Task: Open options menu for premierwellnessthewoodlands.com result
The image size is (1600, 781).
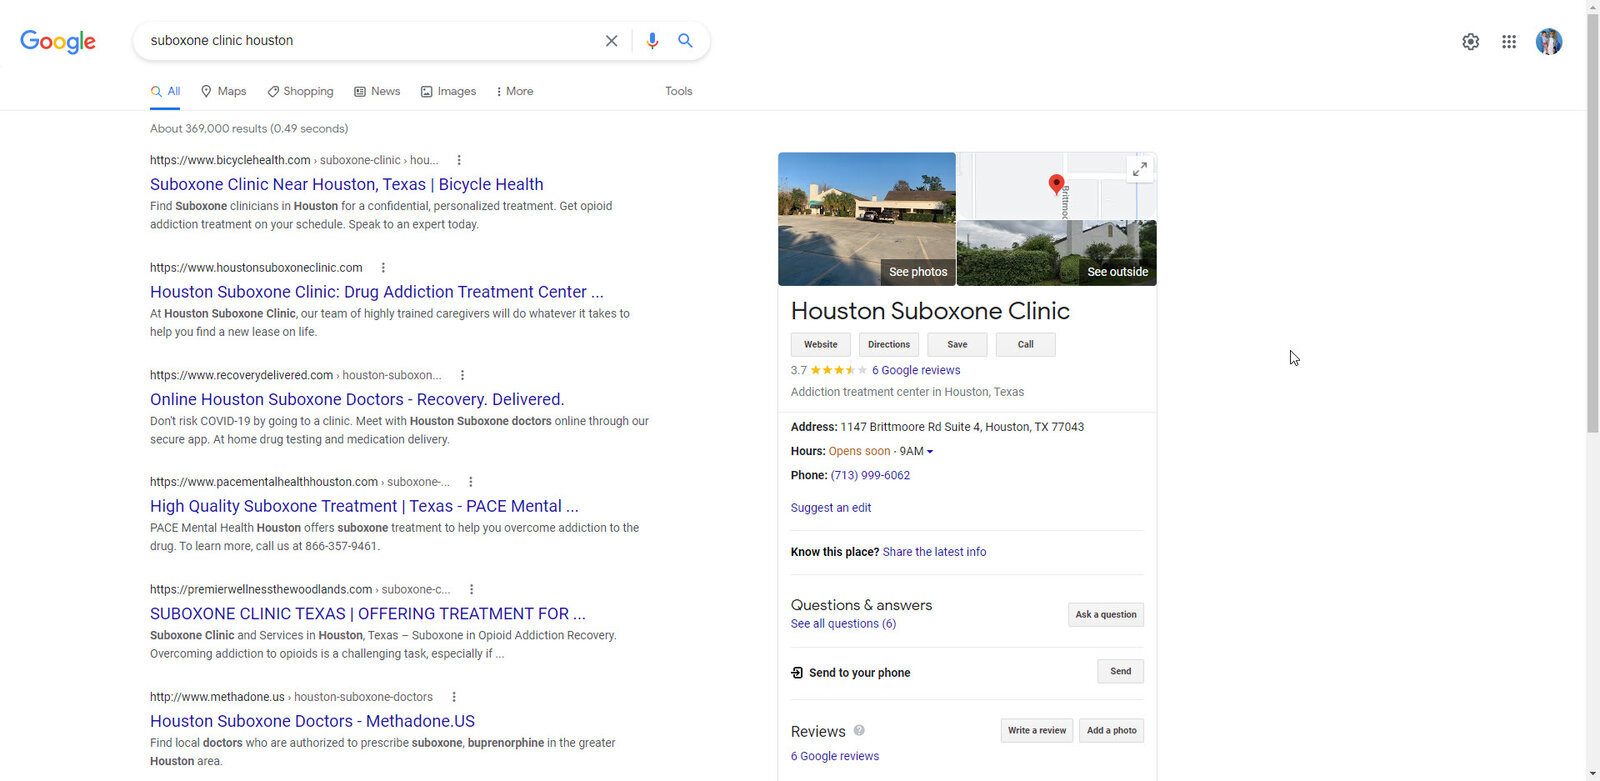Action: tap(472, 590)
